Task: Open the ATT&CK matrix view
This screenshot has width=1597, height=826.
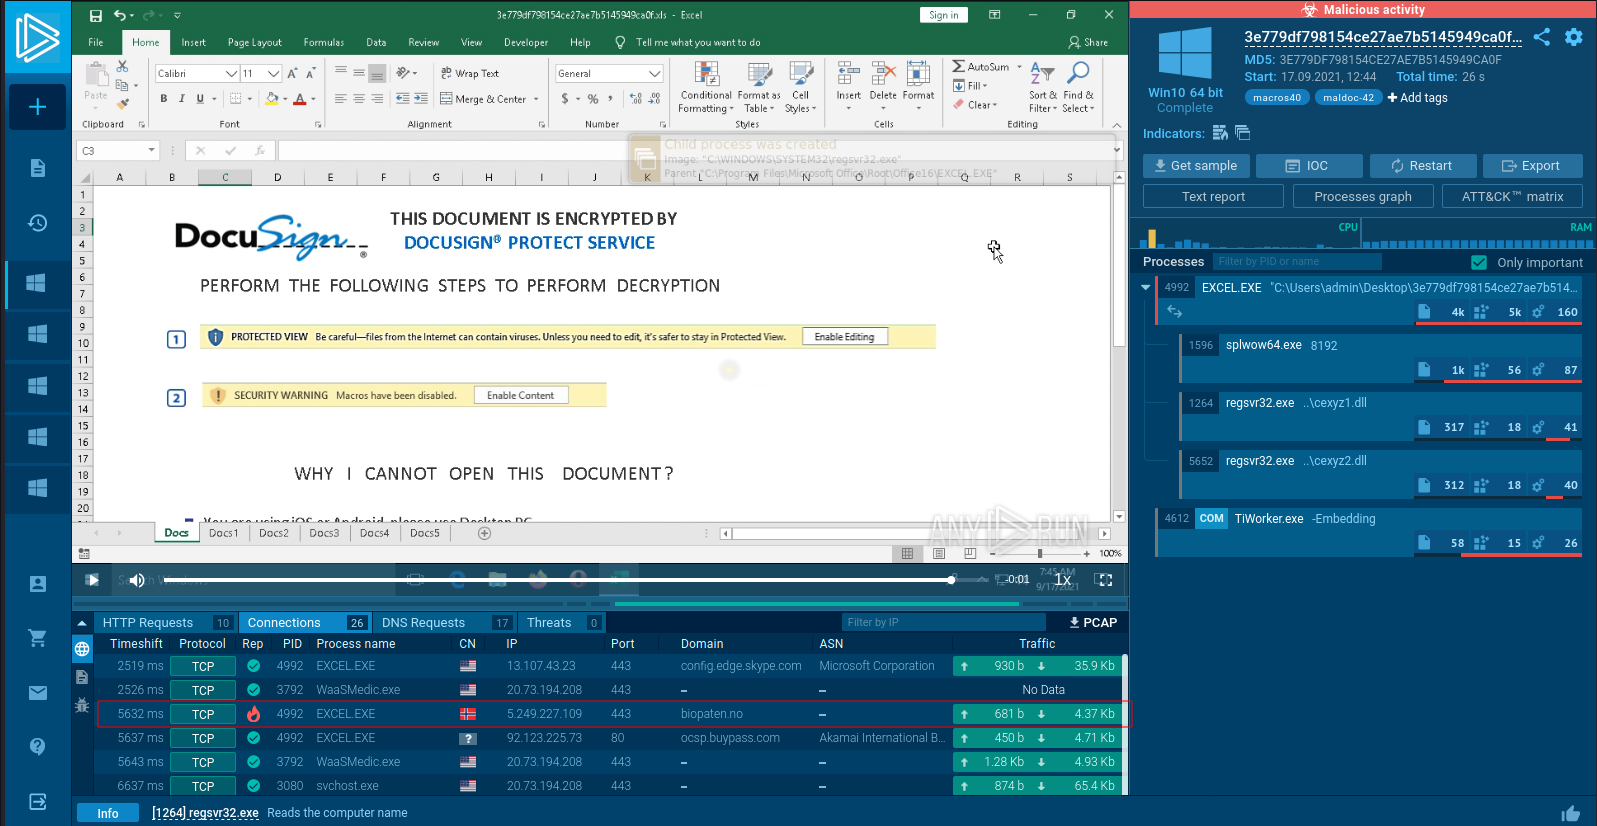Action: pyautogui.click(x=1513, y=196)
